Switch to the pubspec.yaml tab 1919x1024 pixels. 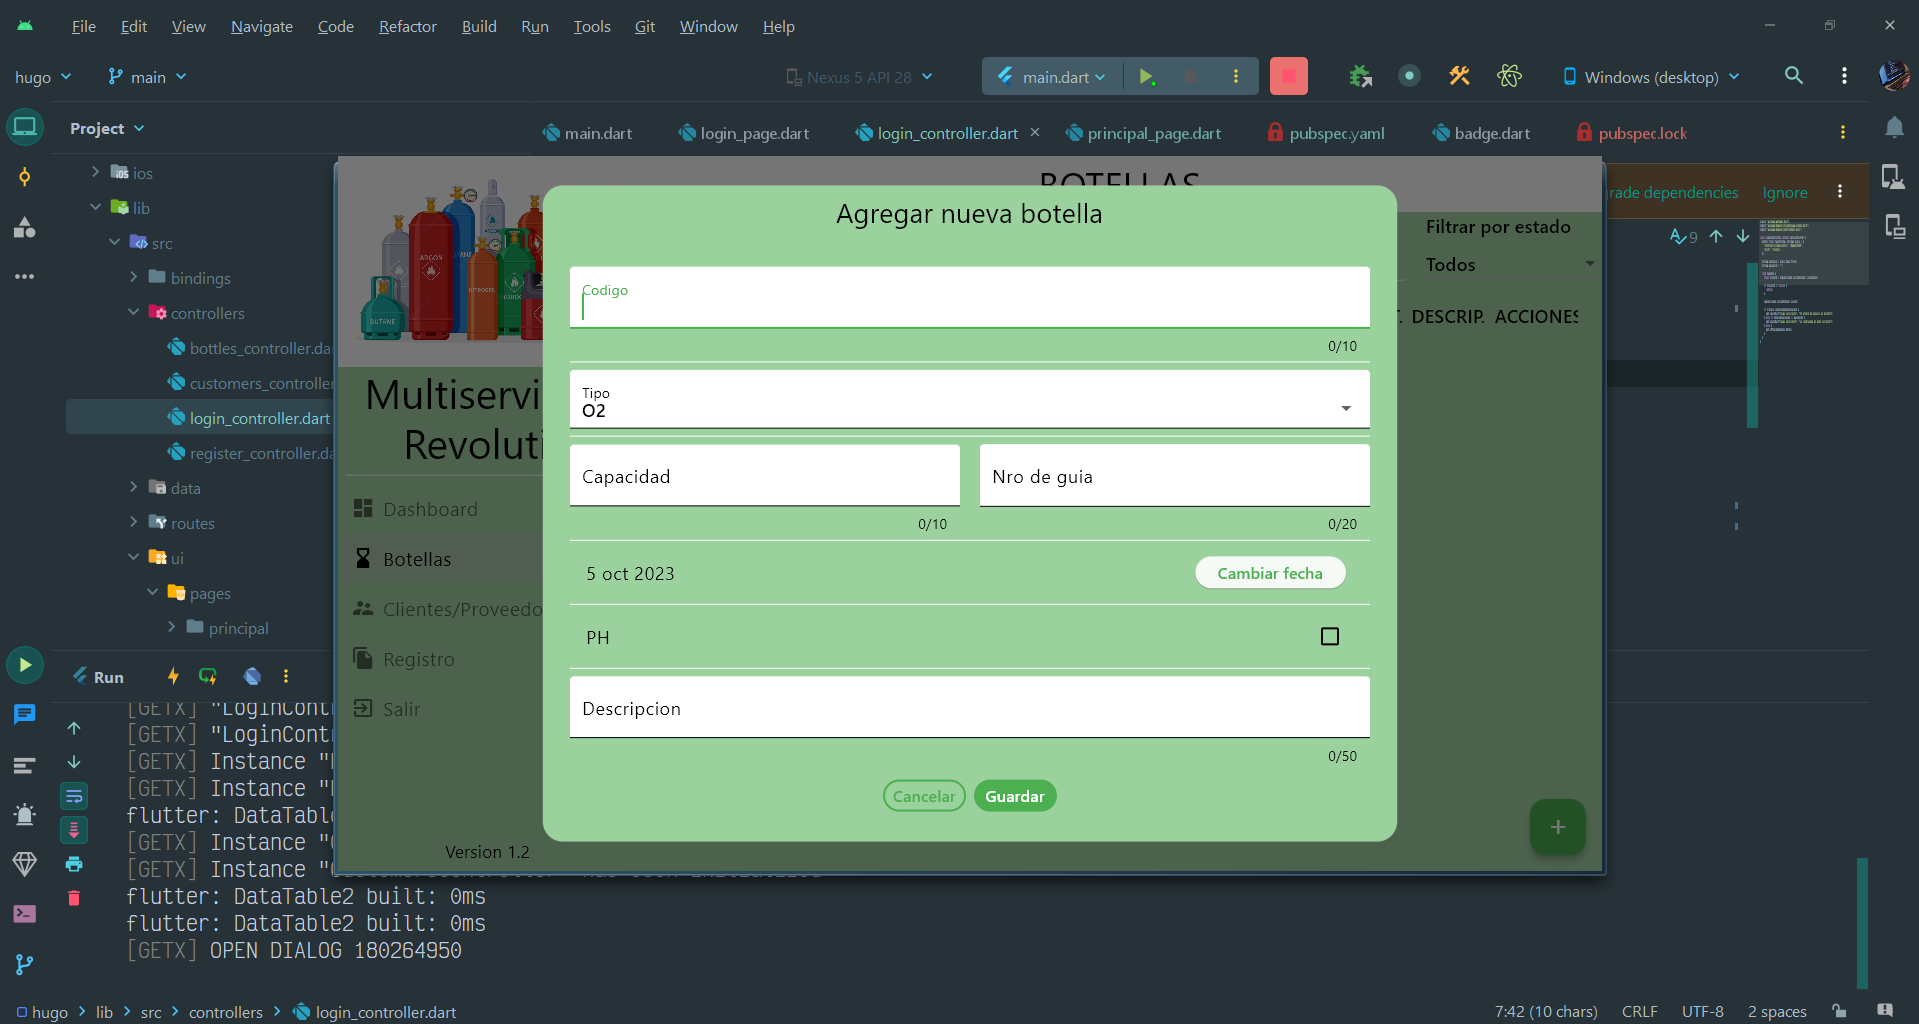pos(1326,133)
